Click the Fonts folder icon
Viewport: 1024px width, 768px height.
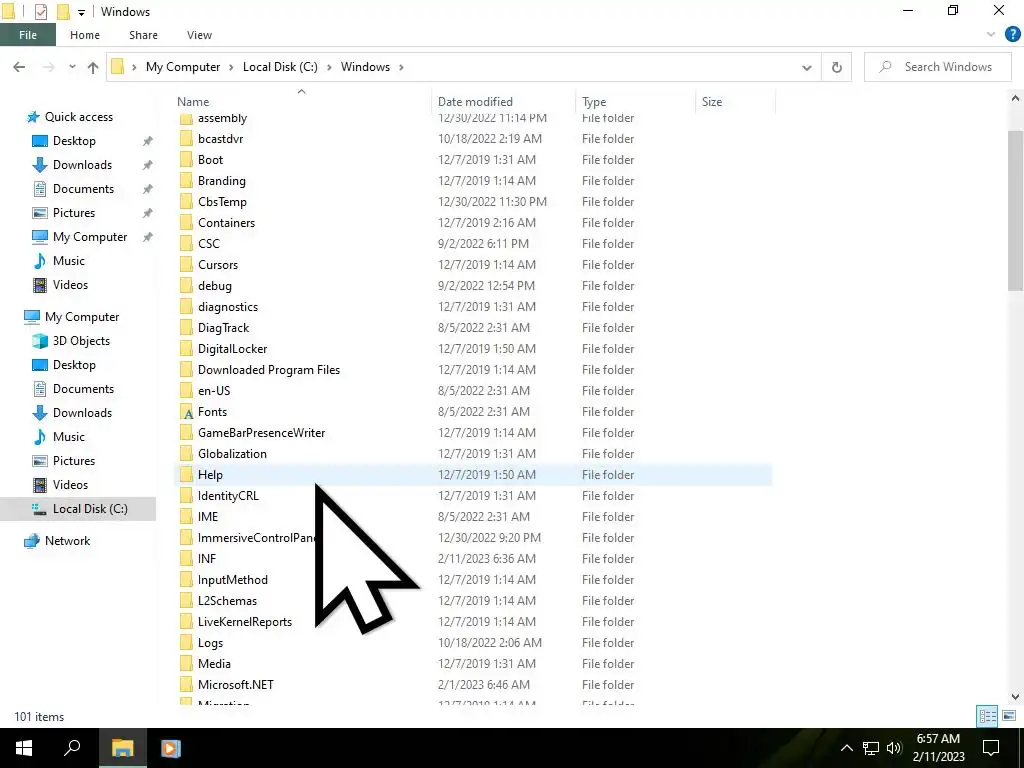tap(186, 412)
